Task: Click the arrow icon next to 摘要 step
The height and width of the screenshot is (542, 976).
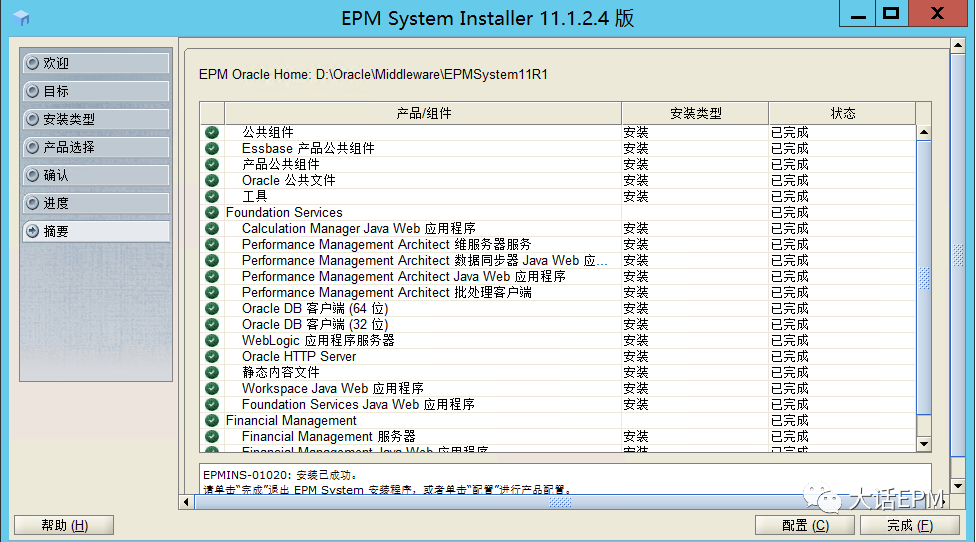Action: [32, 231]
